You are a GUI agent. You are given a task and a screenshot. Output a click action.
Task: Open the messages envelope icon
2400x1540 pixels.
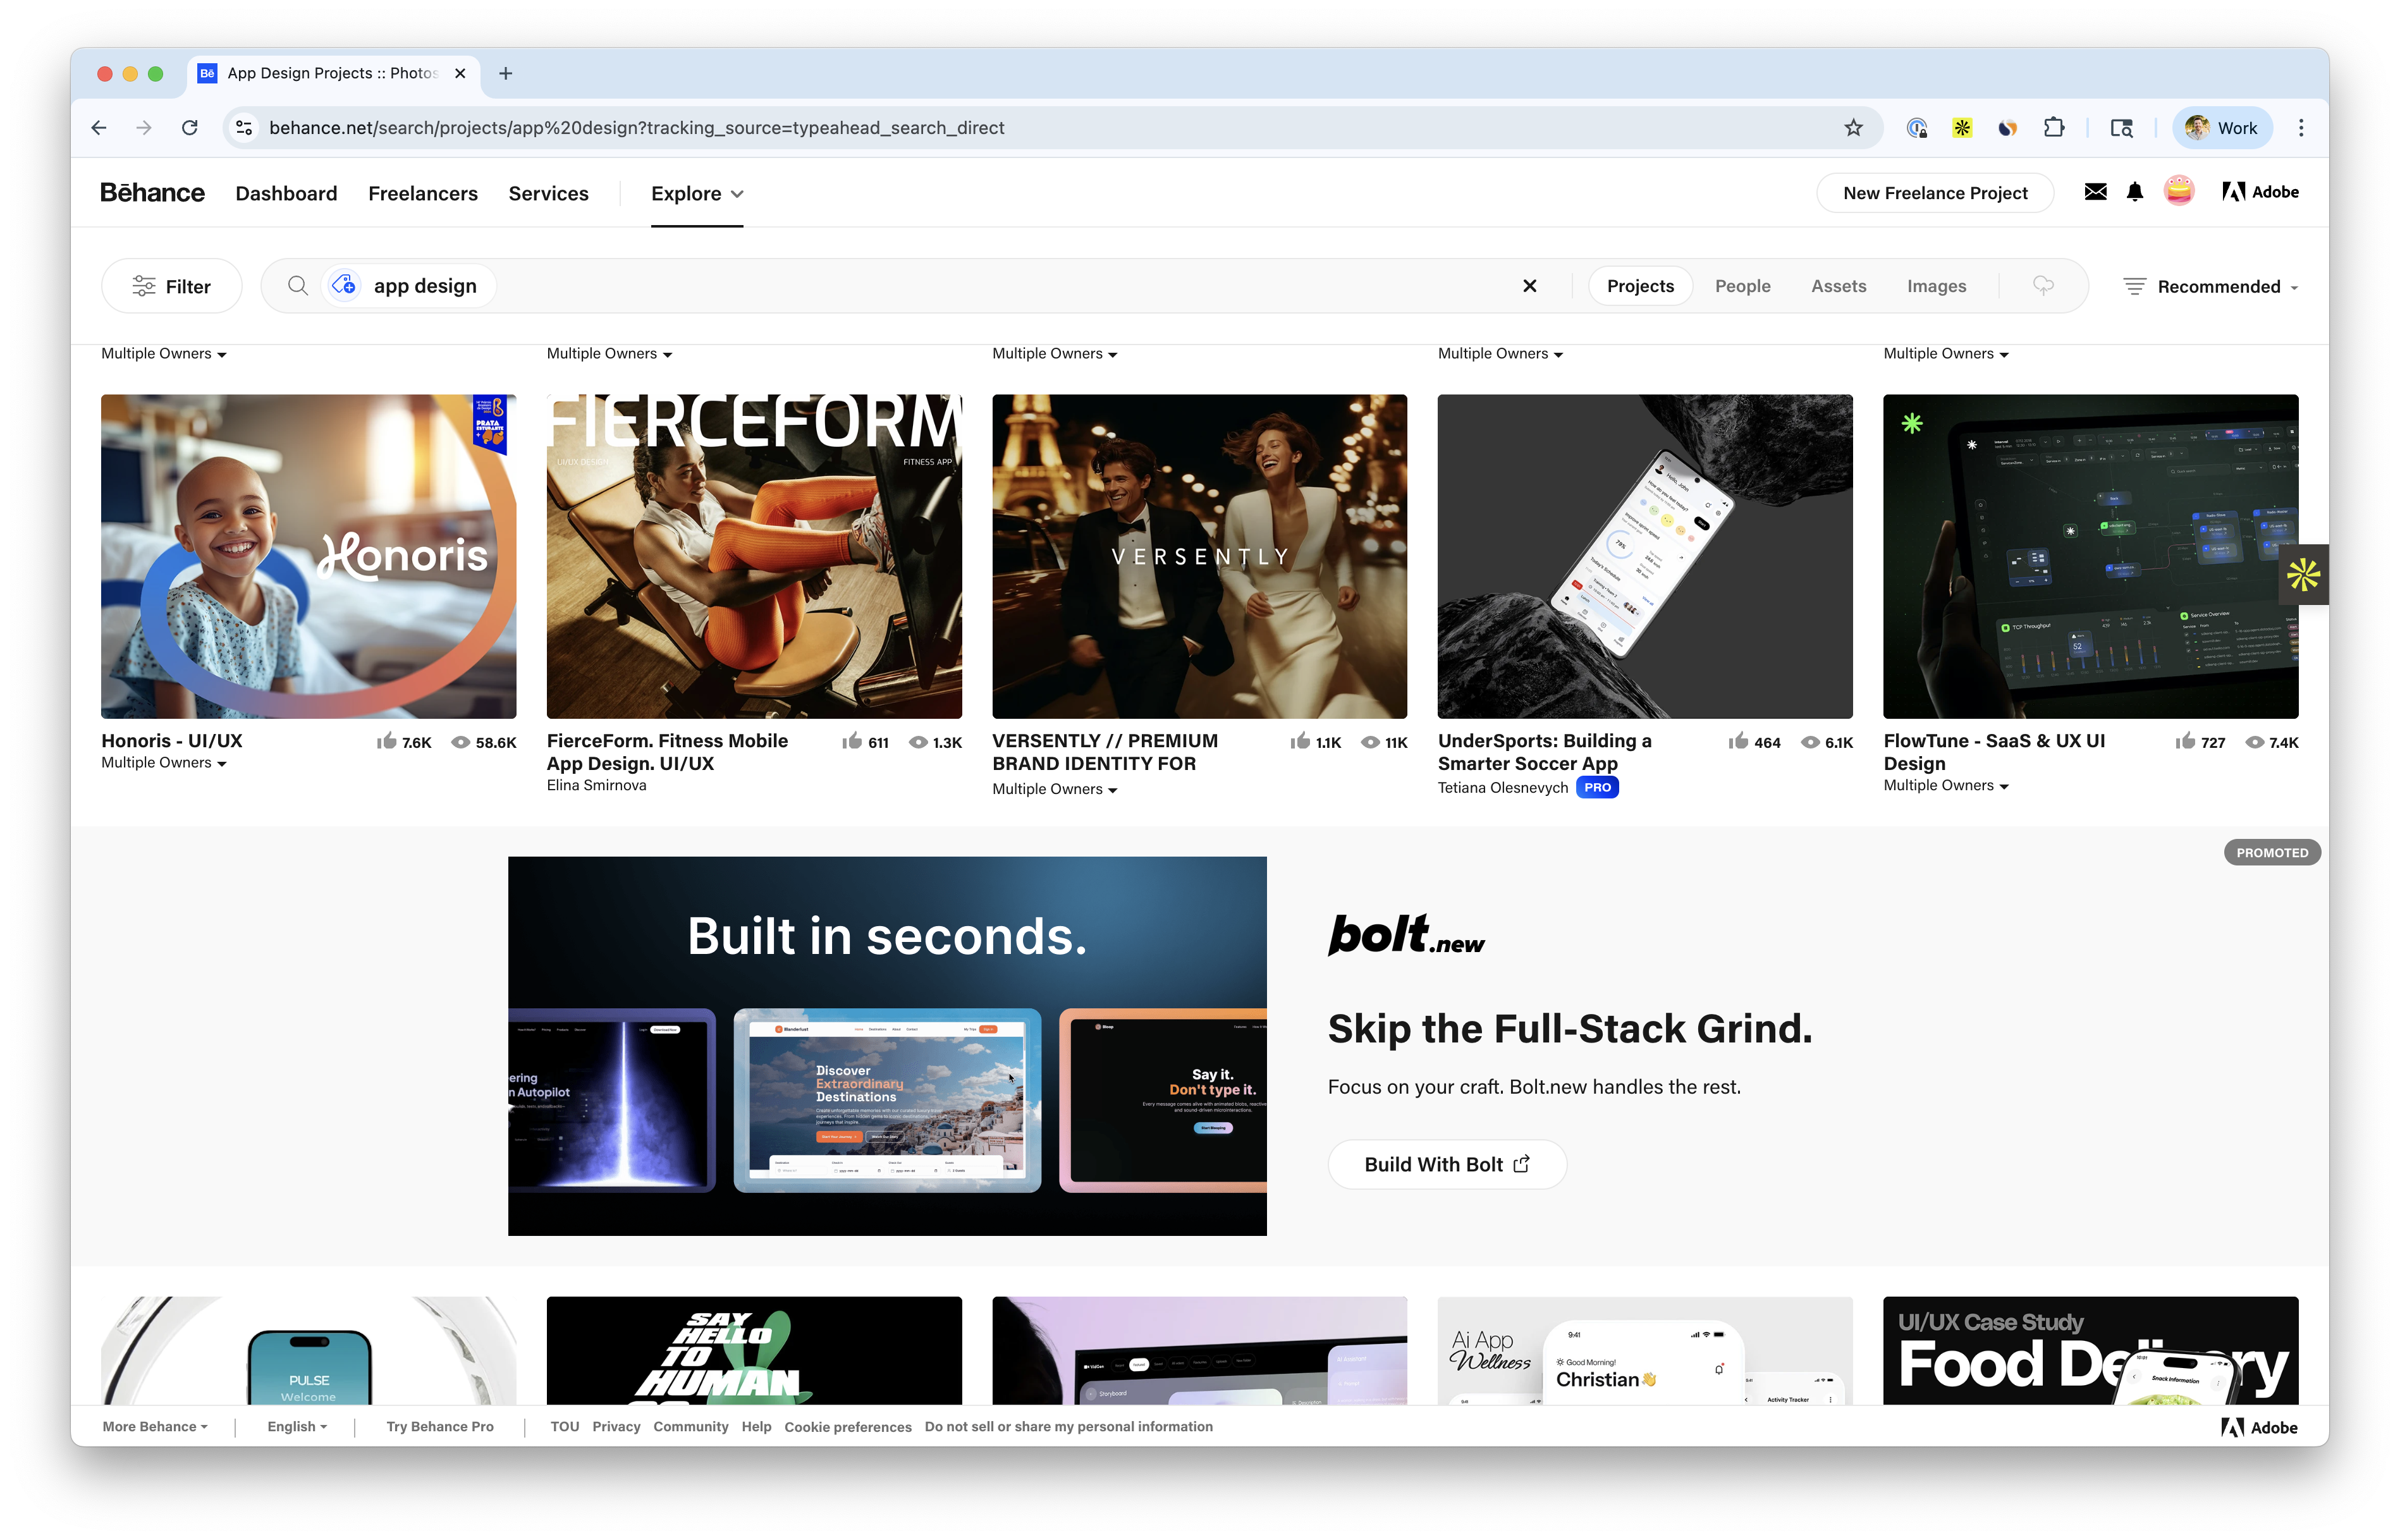point(2095,192)
